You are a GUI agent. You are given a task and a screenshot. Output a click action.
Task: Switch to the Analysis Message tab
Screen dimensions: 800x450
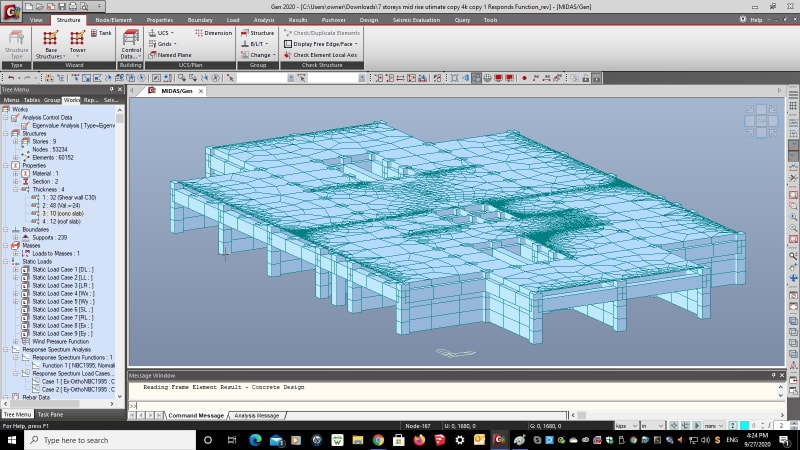(257, 415)
